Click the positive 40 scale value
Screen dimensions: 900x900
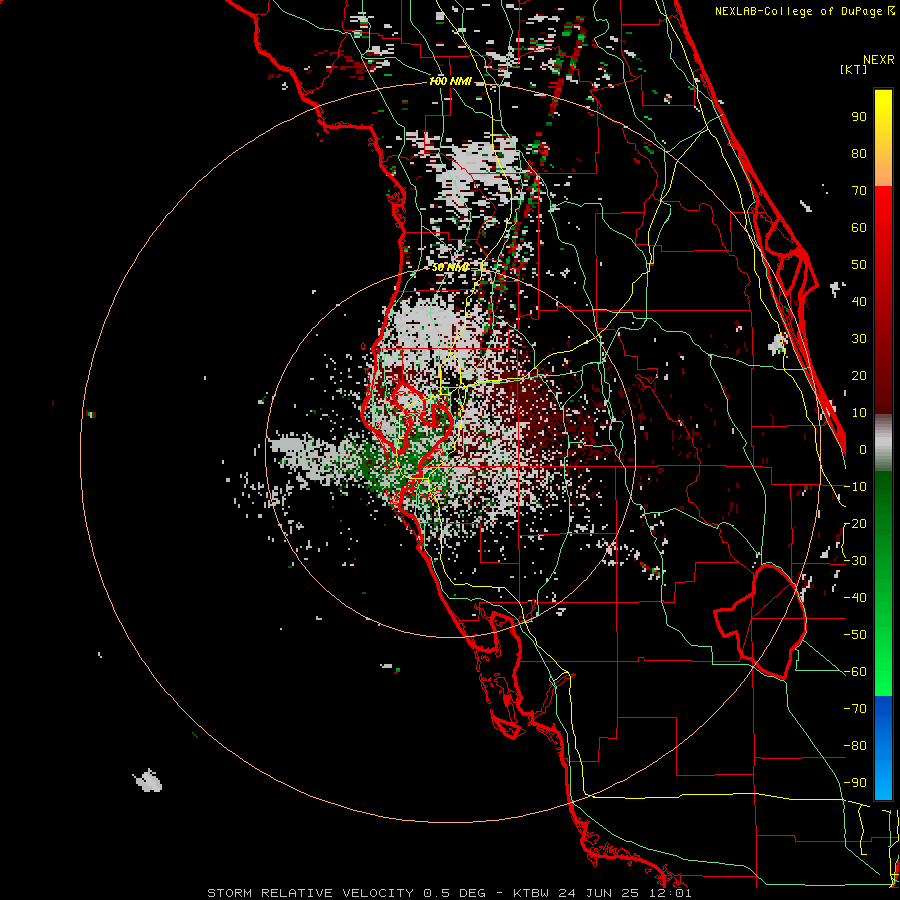[859, 302]
